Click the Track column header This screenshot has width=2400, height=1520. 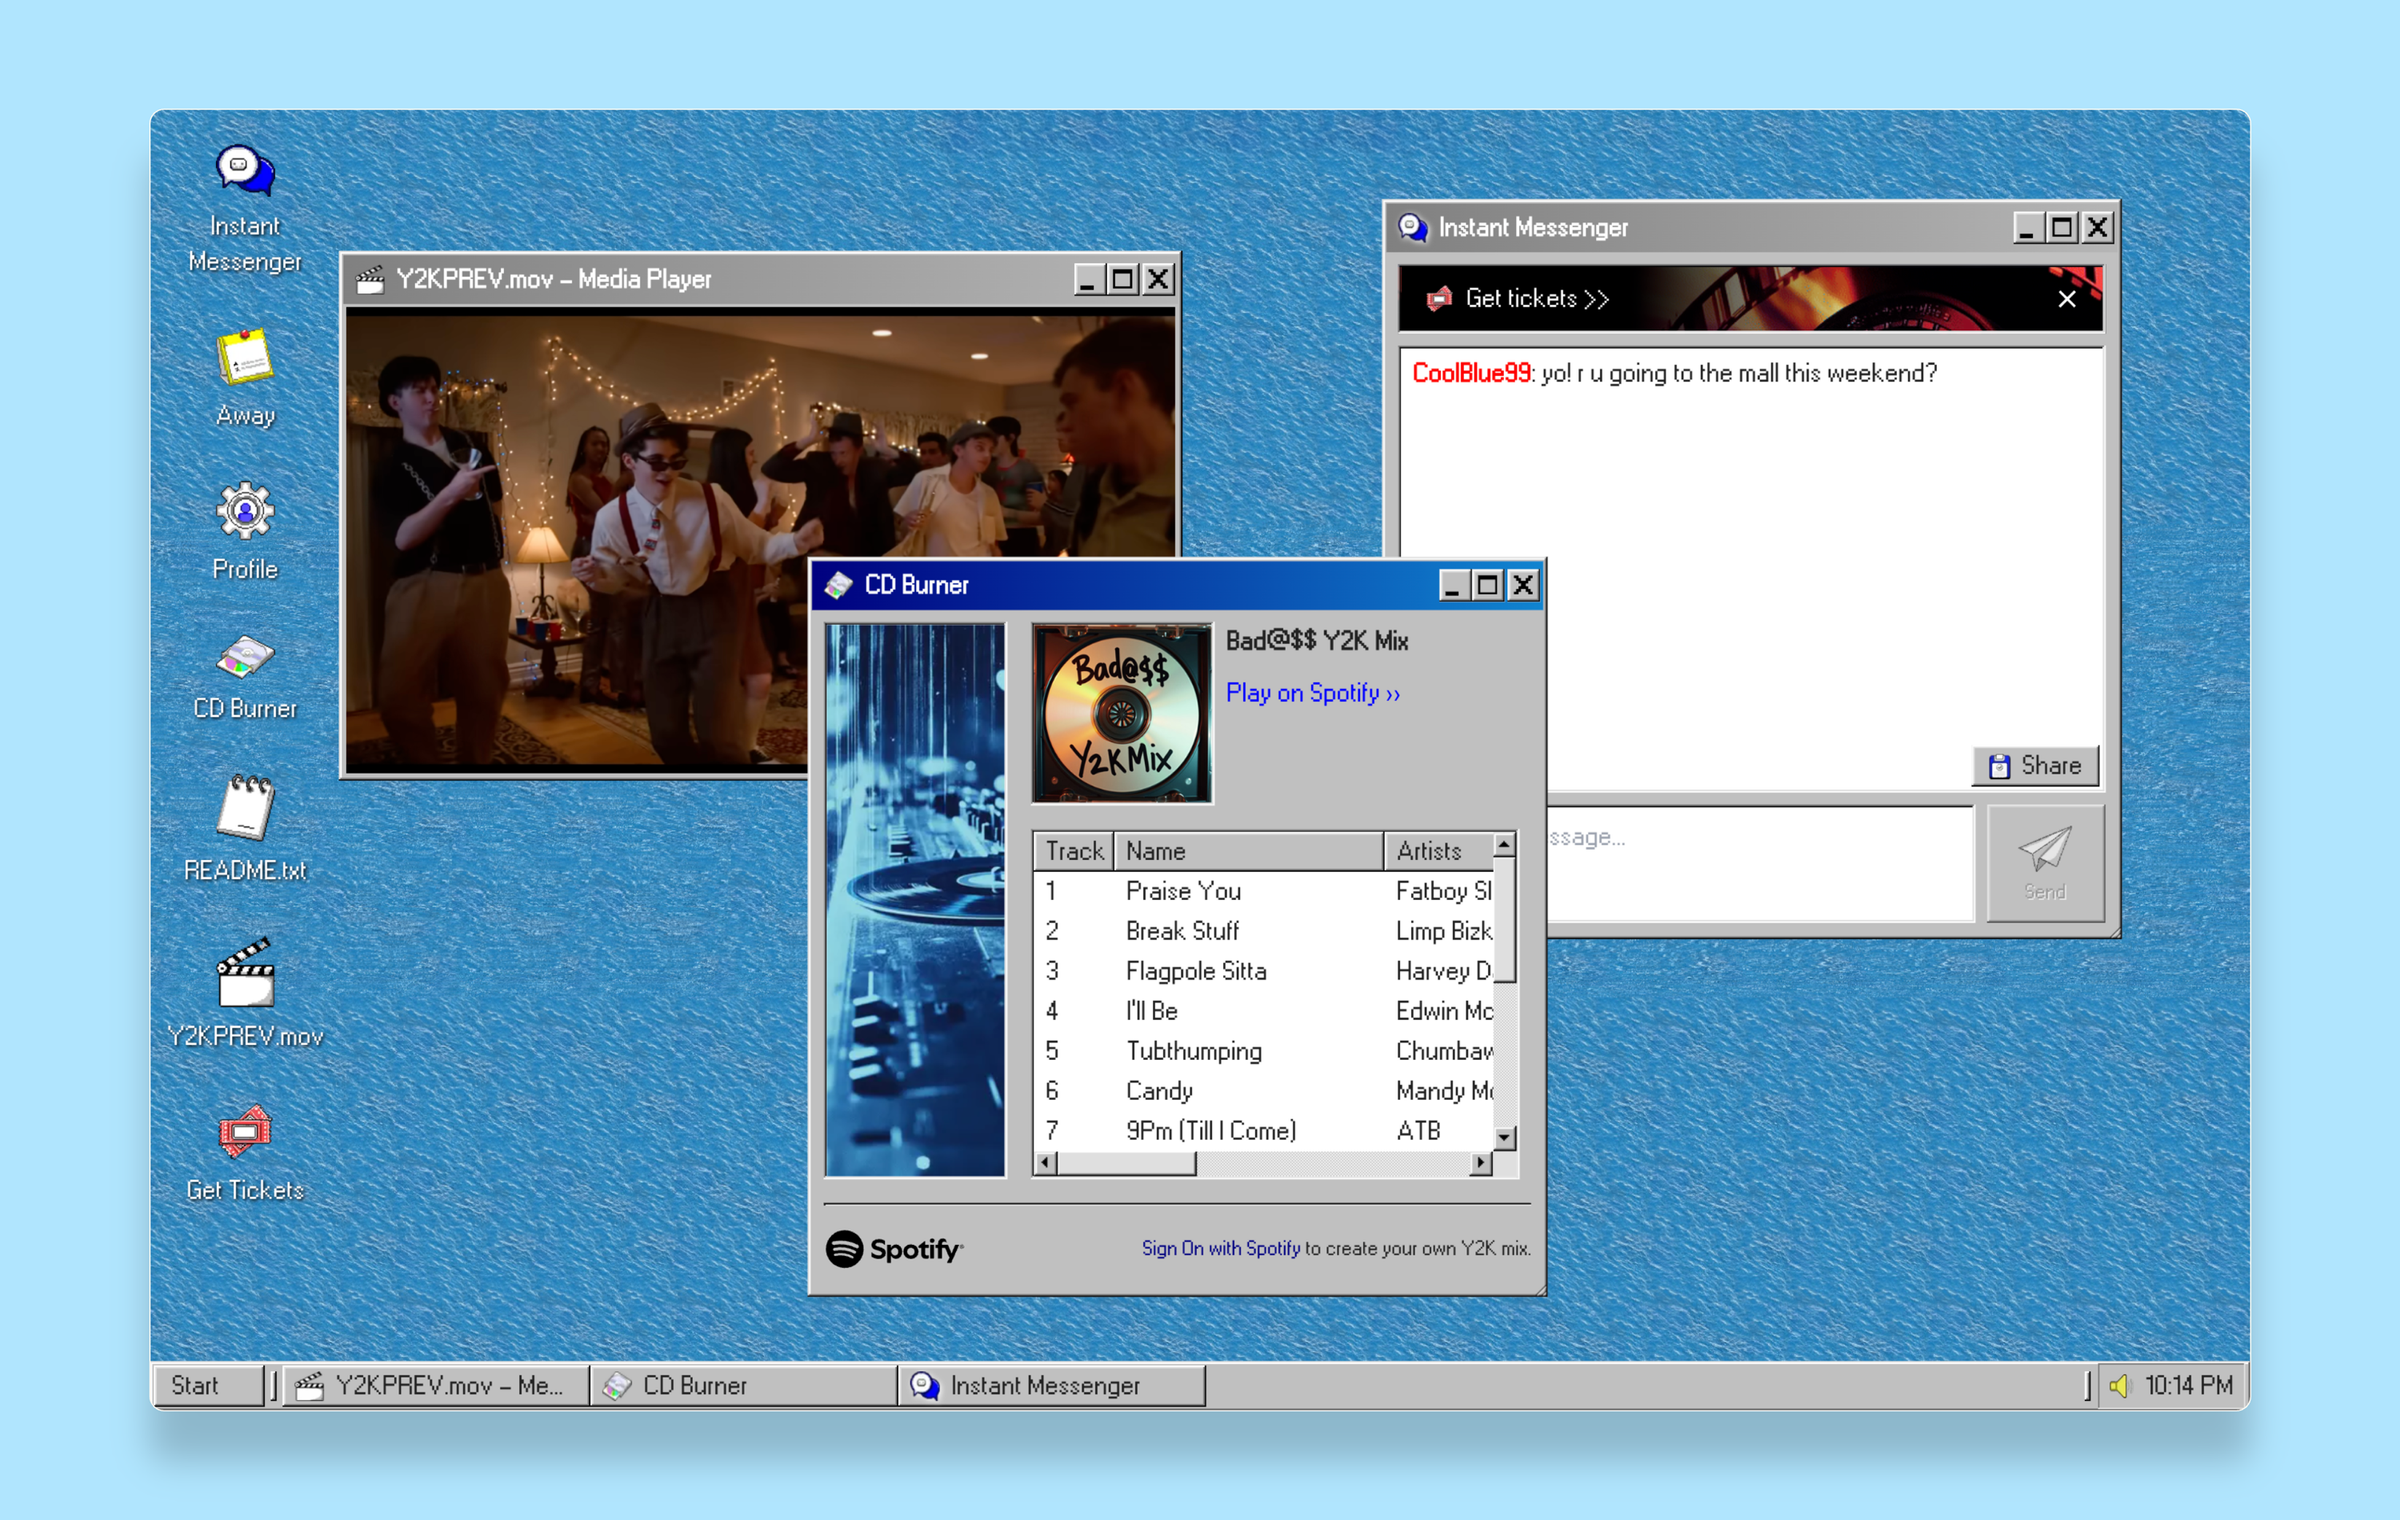click(1074, 851)
